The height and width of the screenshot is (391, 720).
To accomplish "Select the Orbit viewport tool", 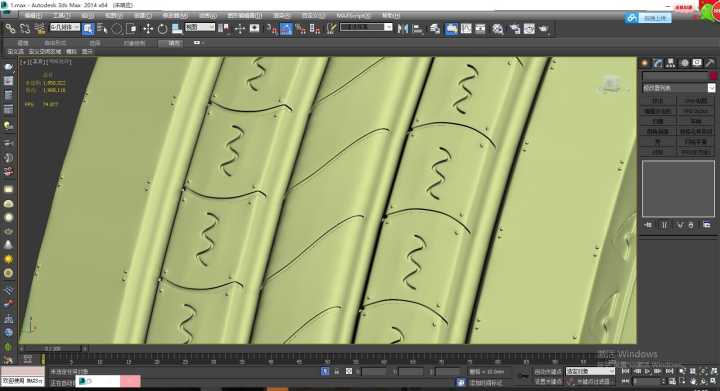I will (x=703, y=381).
